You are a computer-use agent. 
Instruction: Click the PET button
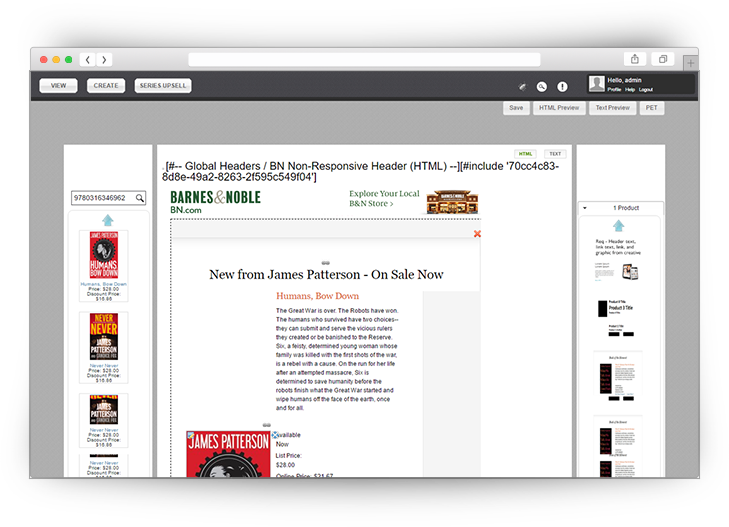pyautogui.click(x=651, y=108)
